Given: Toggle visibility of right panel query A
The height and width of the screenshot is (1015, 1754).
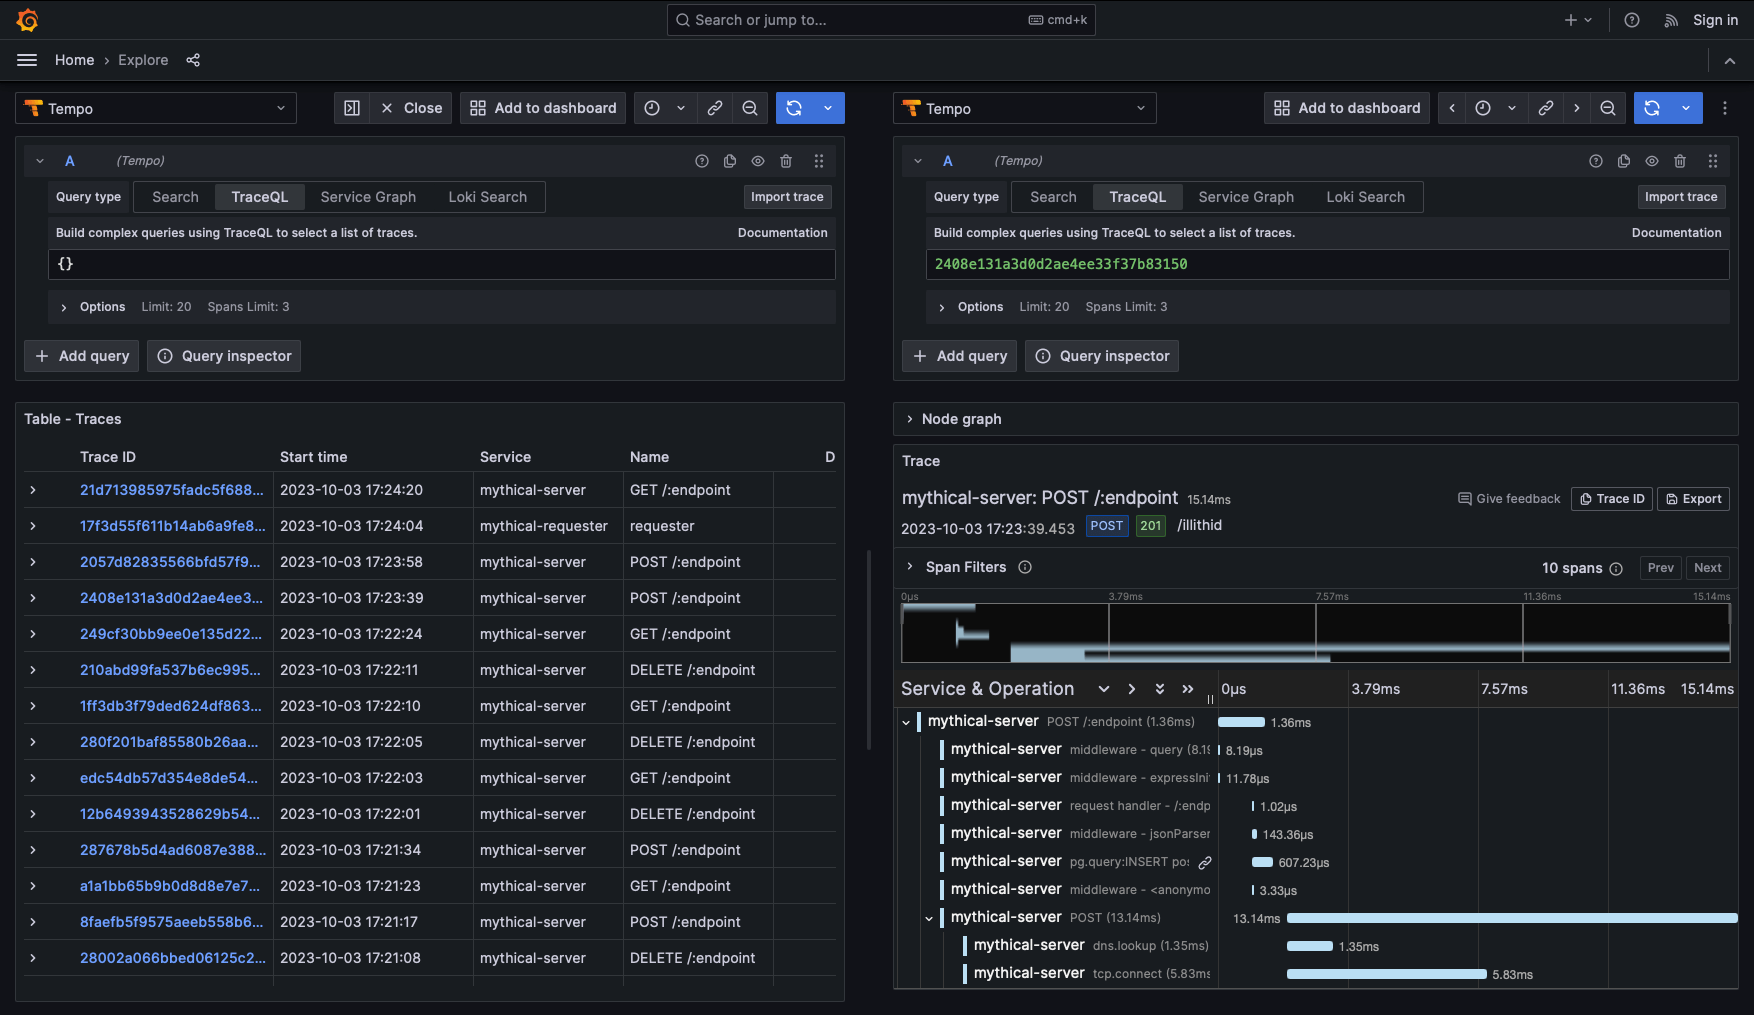Looking at the screenshot, I should pyautogui.click(x=1651, y=160).
